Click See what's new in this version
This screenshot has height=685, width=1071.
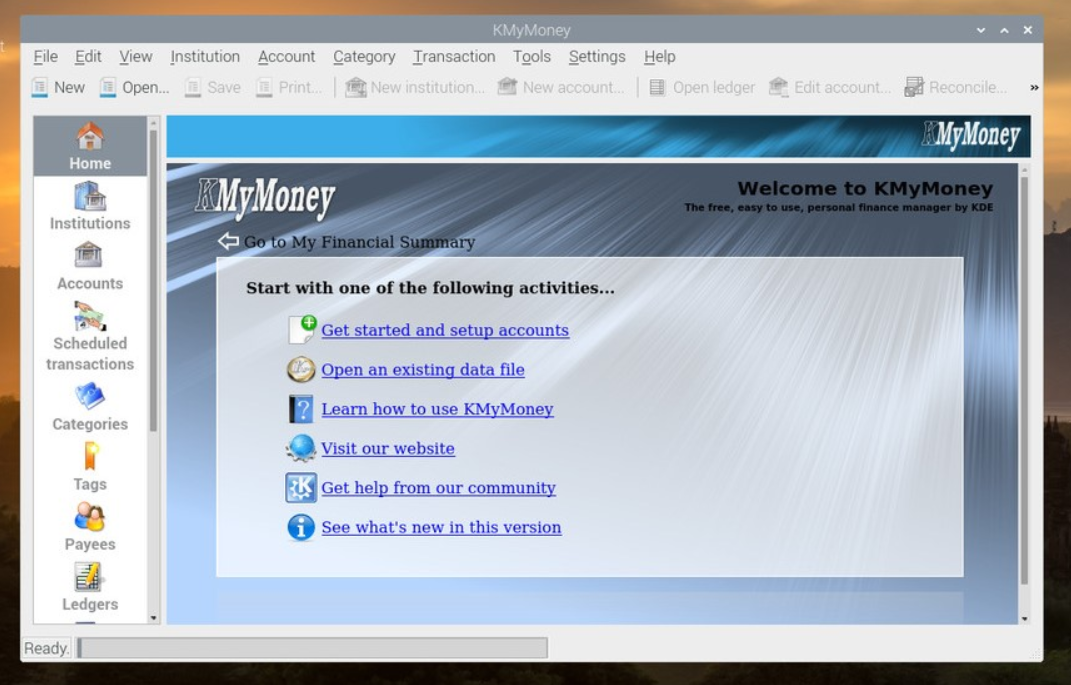[x=441, y=527]
